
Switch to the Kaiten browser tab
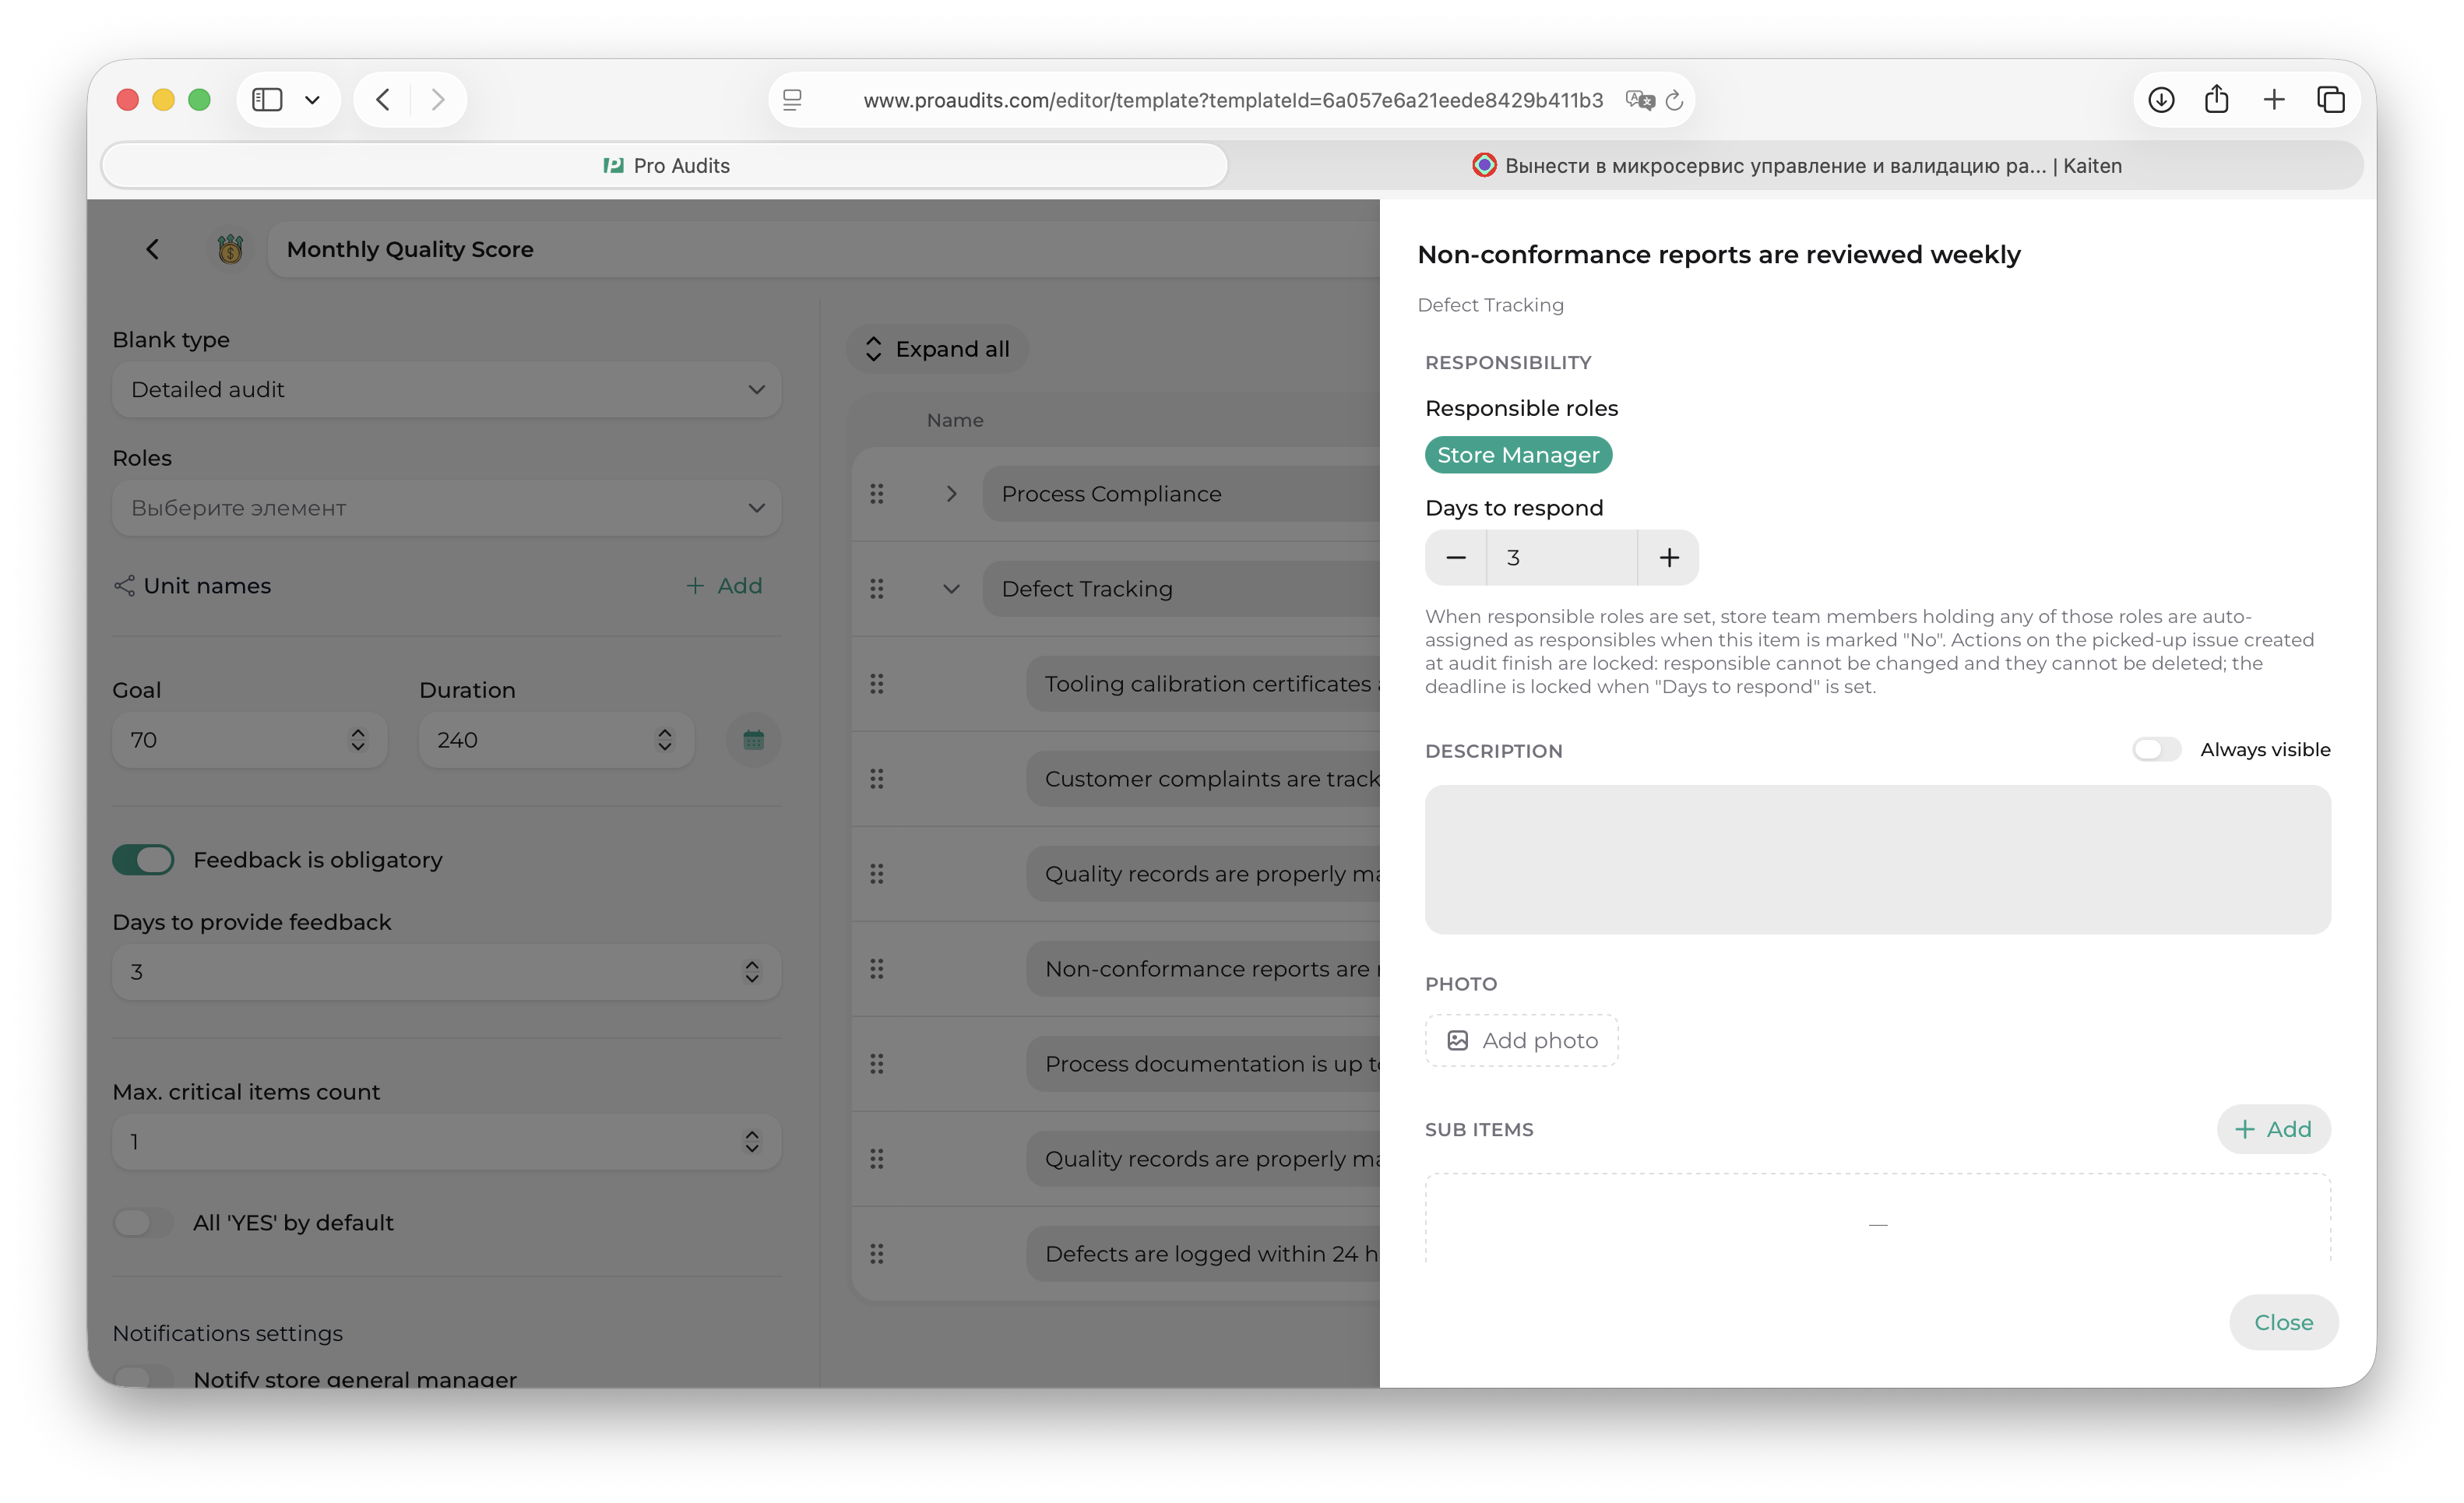[x=1796, y=166]
